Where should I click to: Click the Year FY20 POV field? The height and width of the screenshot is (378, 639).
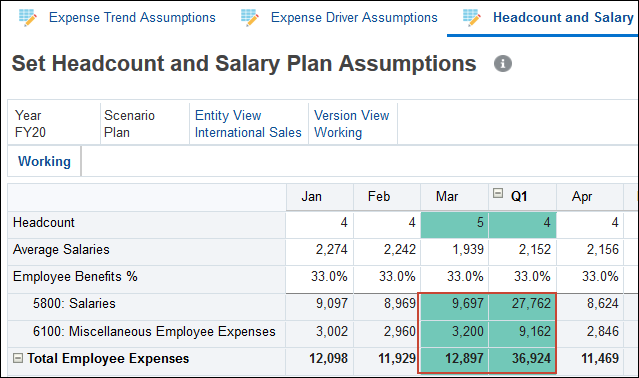coord(54,124)
